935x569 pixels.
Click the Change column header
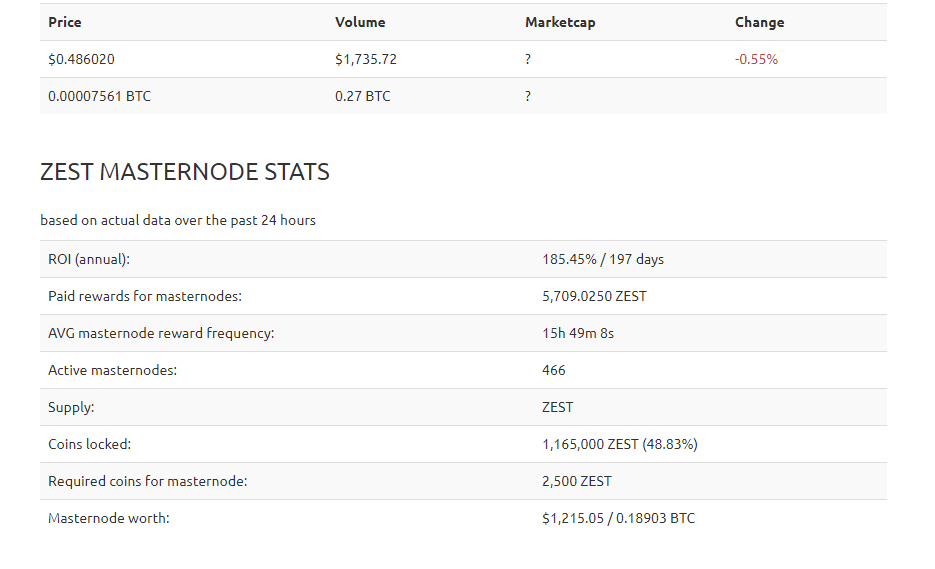pyautogui.click(x=759, y=22)
